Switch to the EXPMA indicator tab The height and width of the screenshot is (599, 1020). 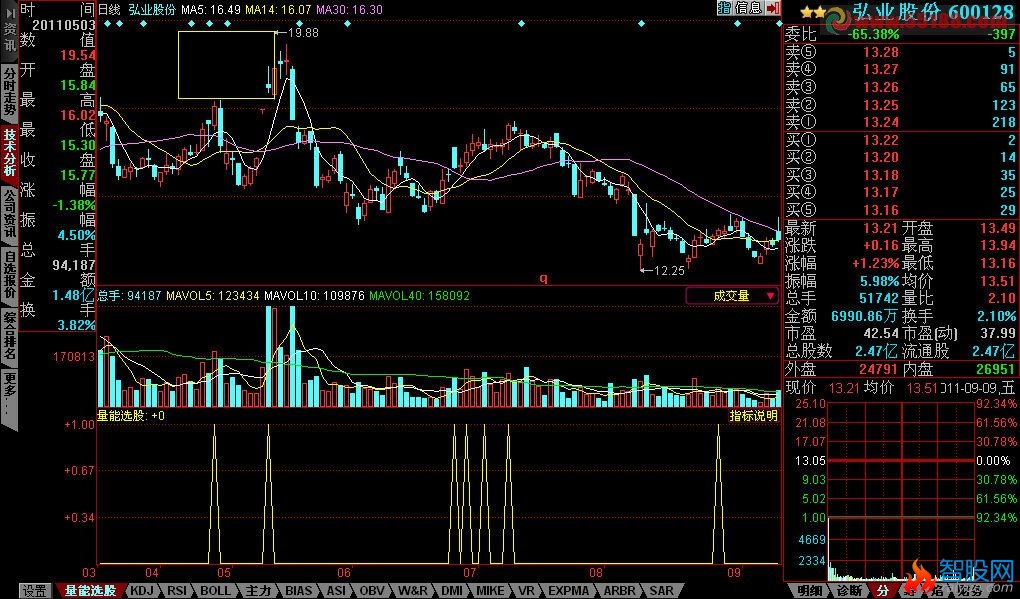coord(569,591)
